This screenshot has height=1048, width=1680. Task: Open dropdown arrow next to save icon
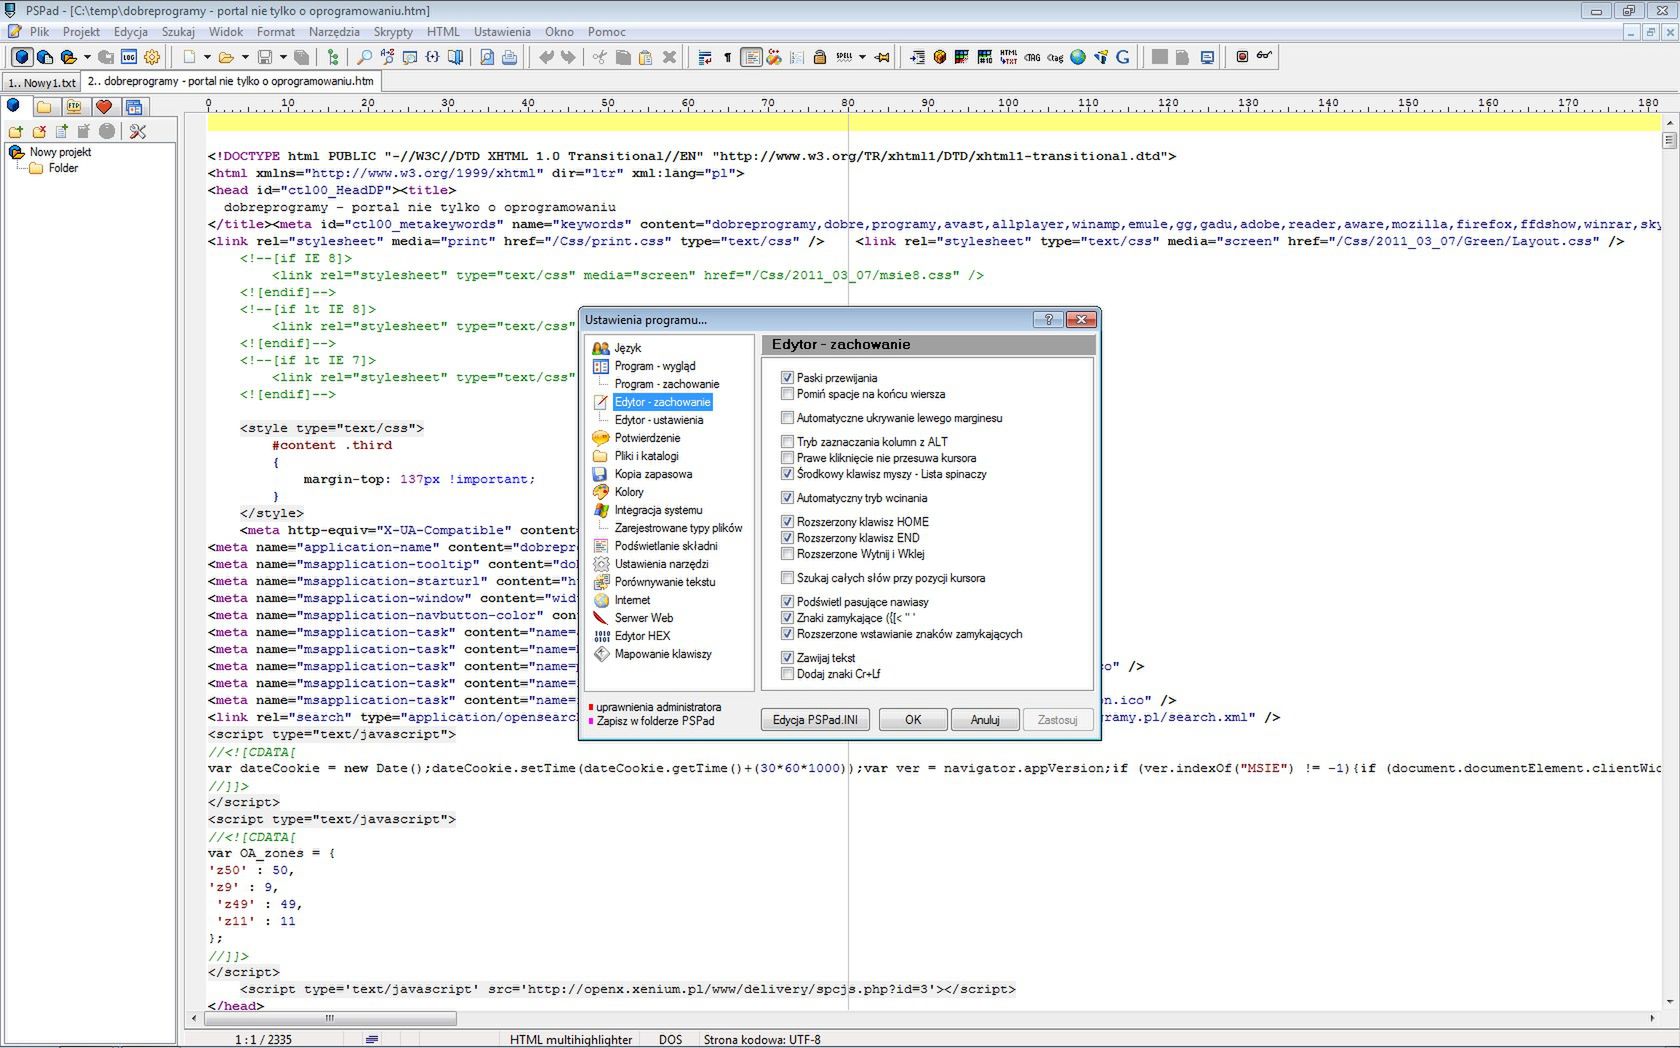point(283,57)
